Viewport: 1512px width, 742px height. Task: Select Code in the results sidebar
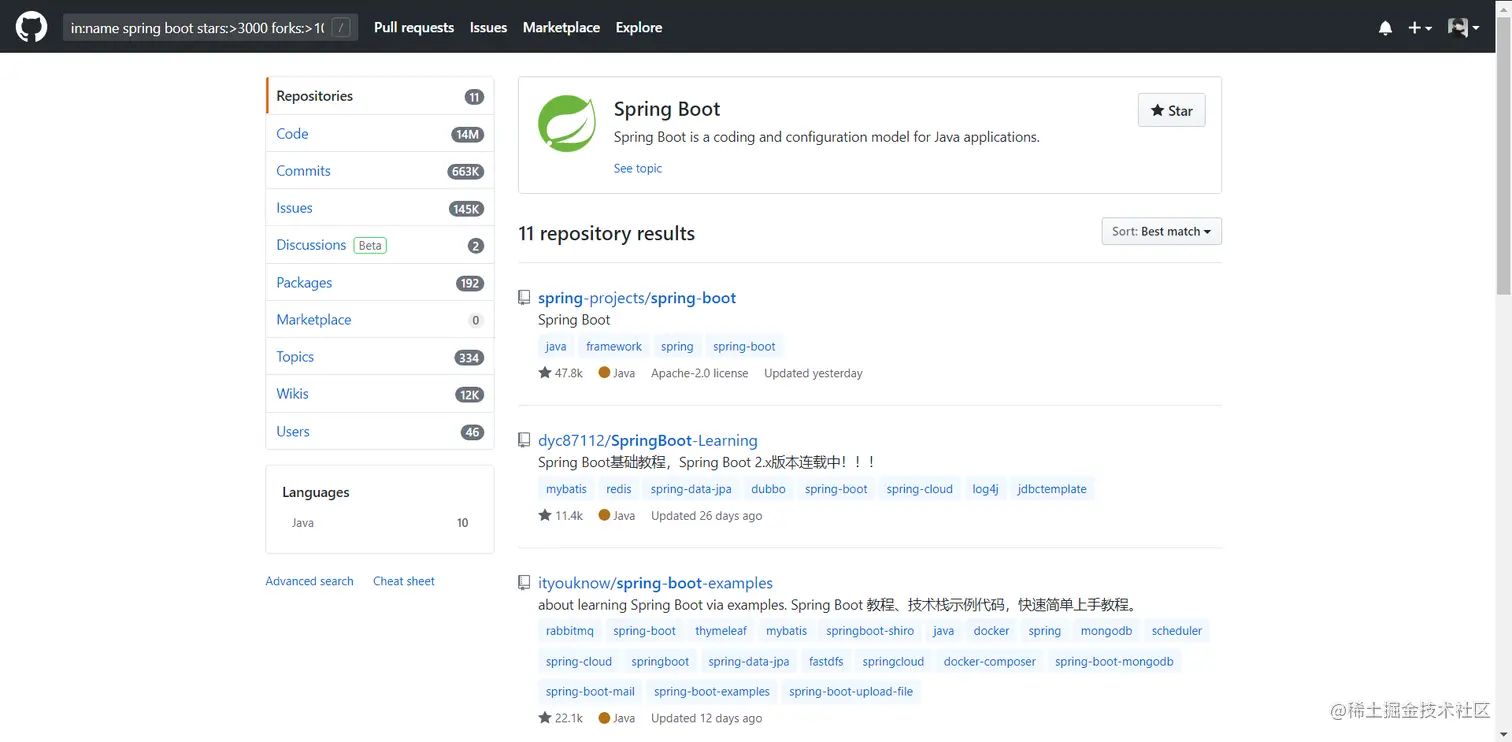380,133
